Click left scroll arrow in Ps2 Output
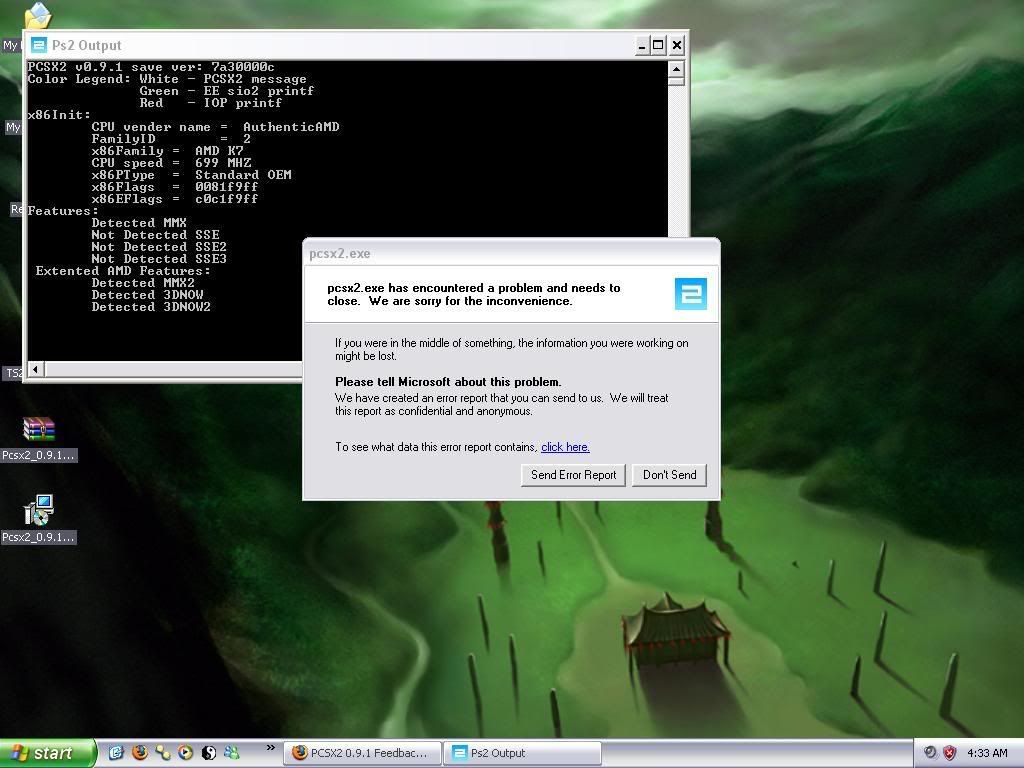Viewport: 1024px width, 768px height. click(x=35, y=370)
